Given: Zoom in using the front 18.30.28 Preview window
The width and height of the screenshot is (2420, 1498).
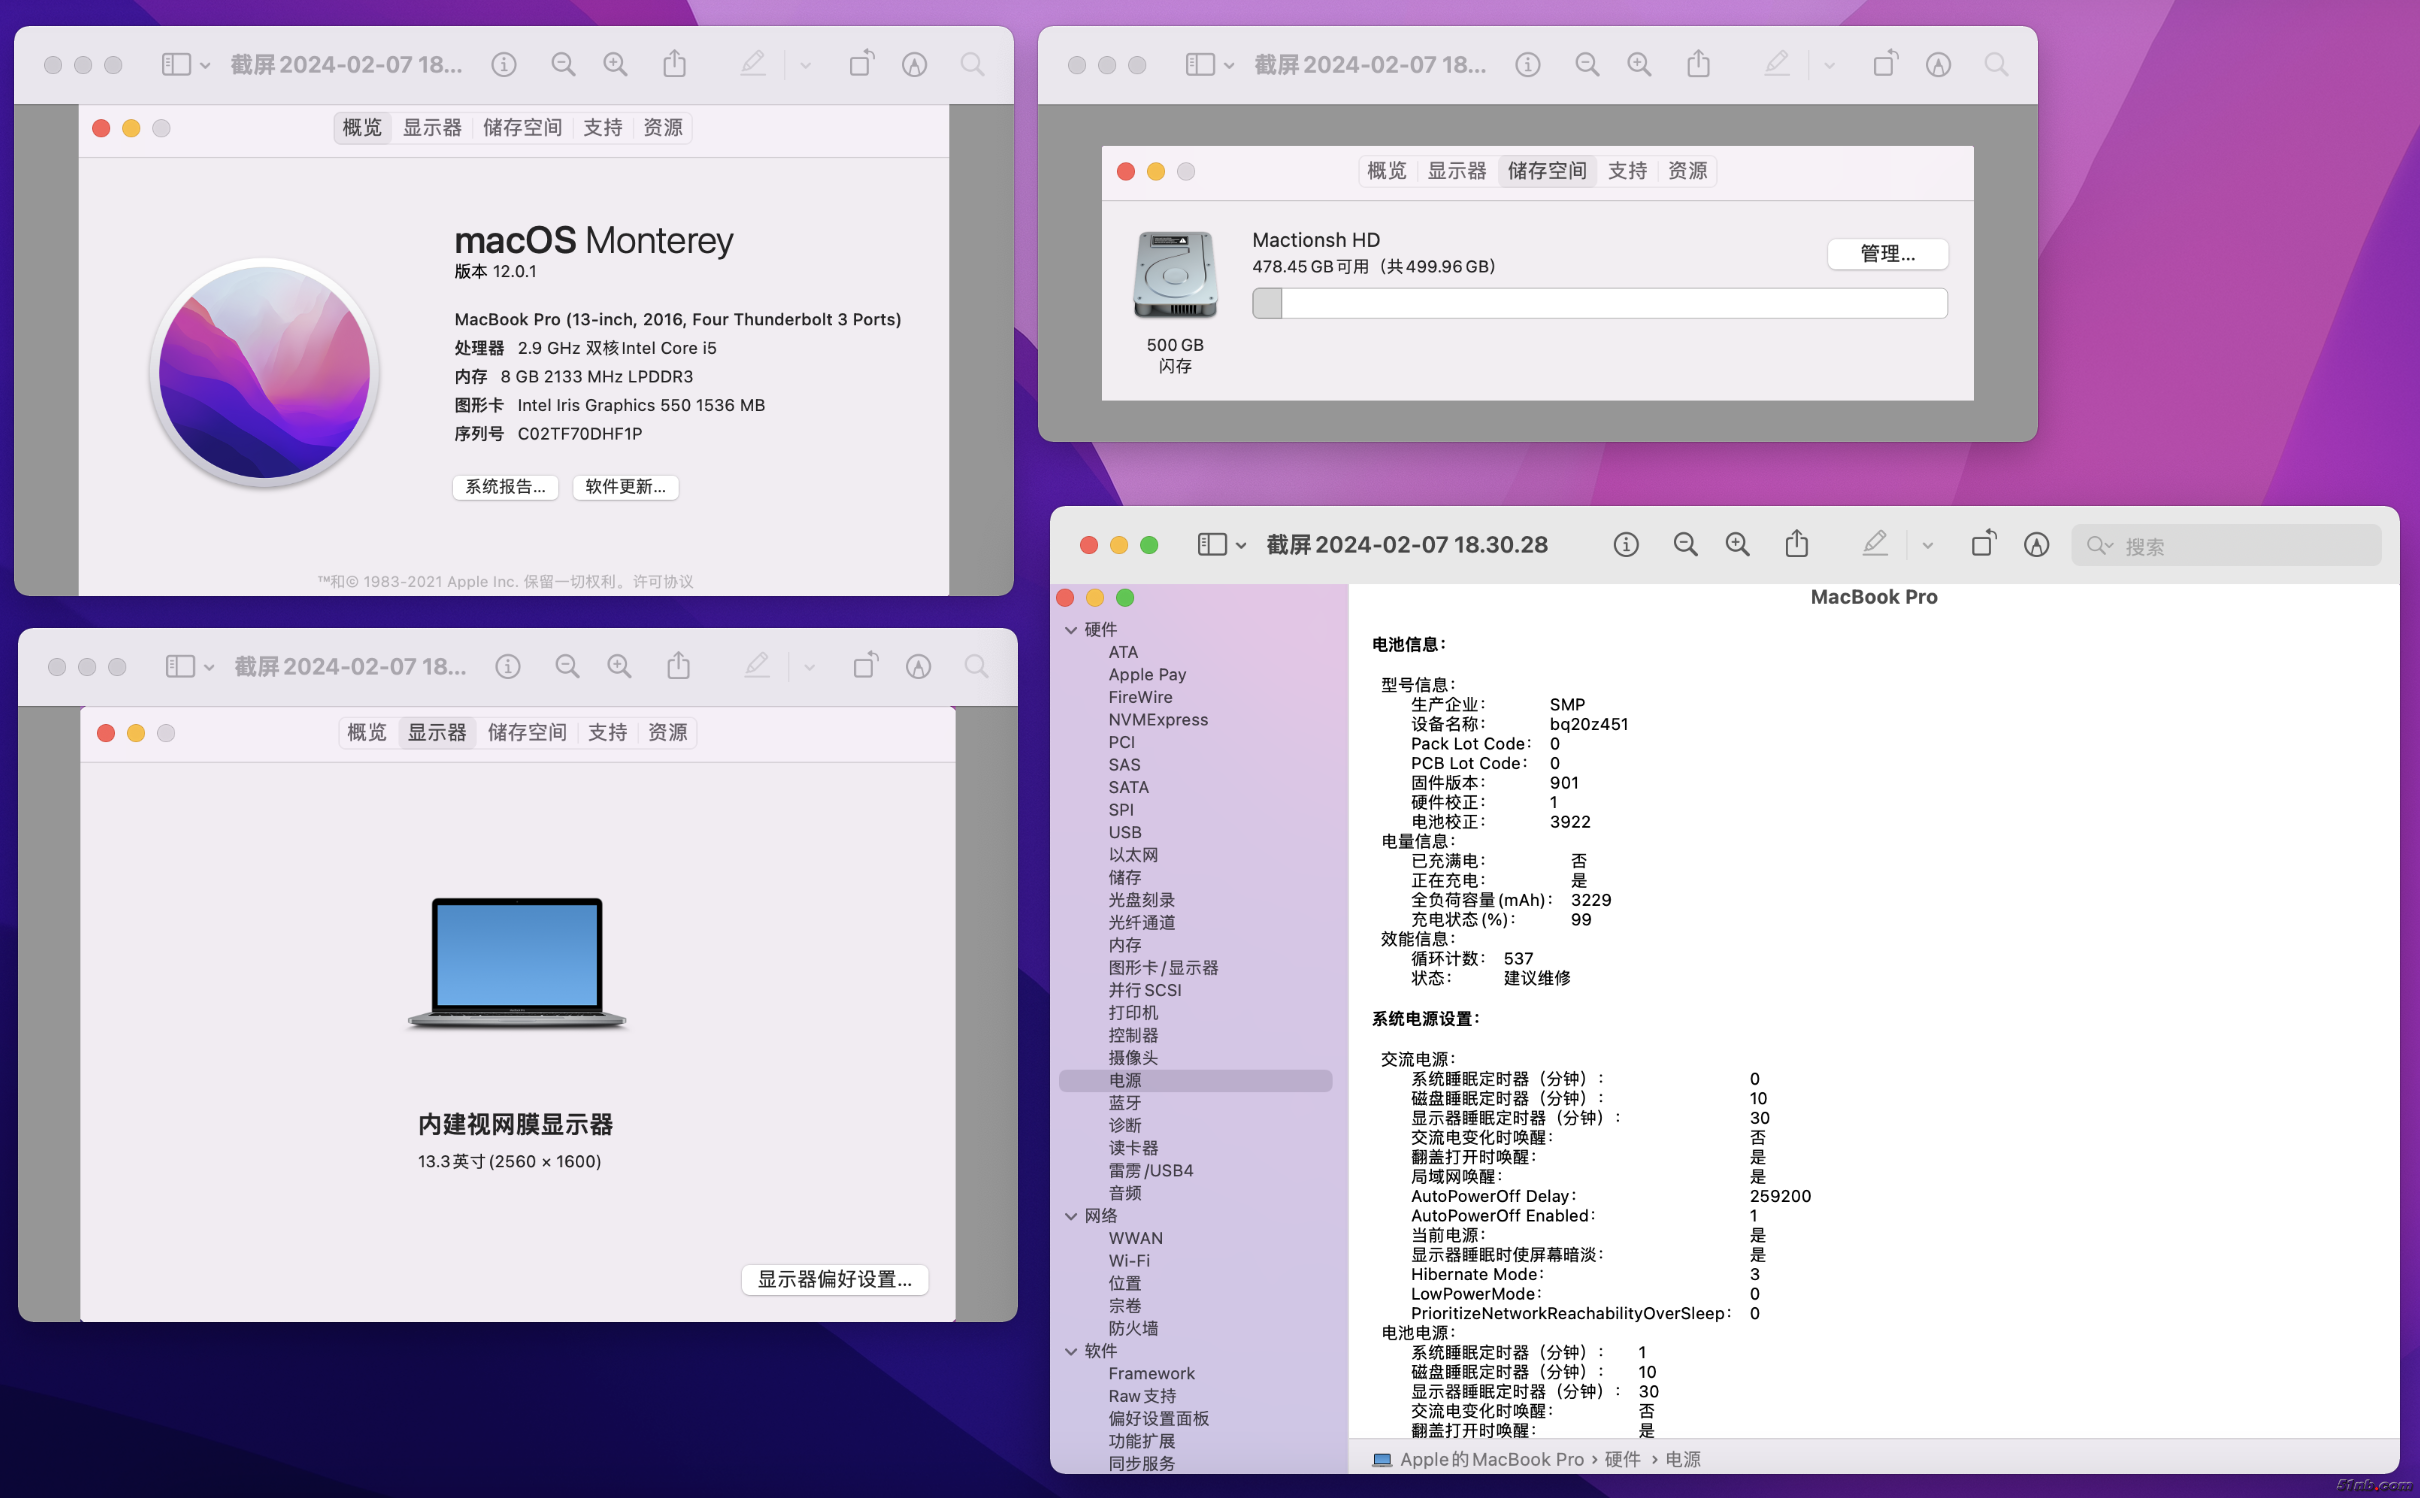Looking at the screenshot, I should click(1737, 544).
